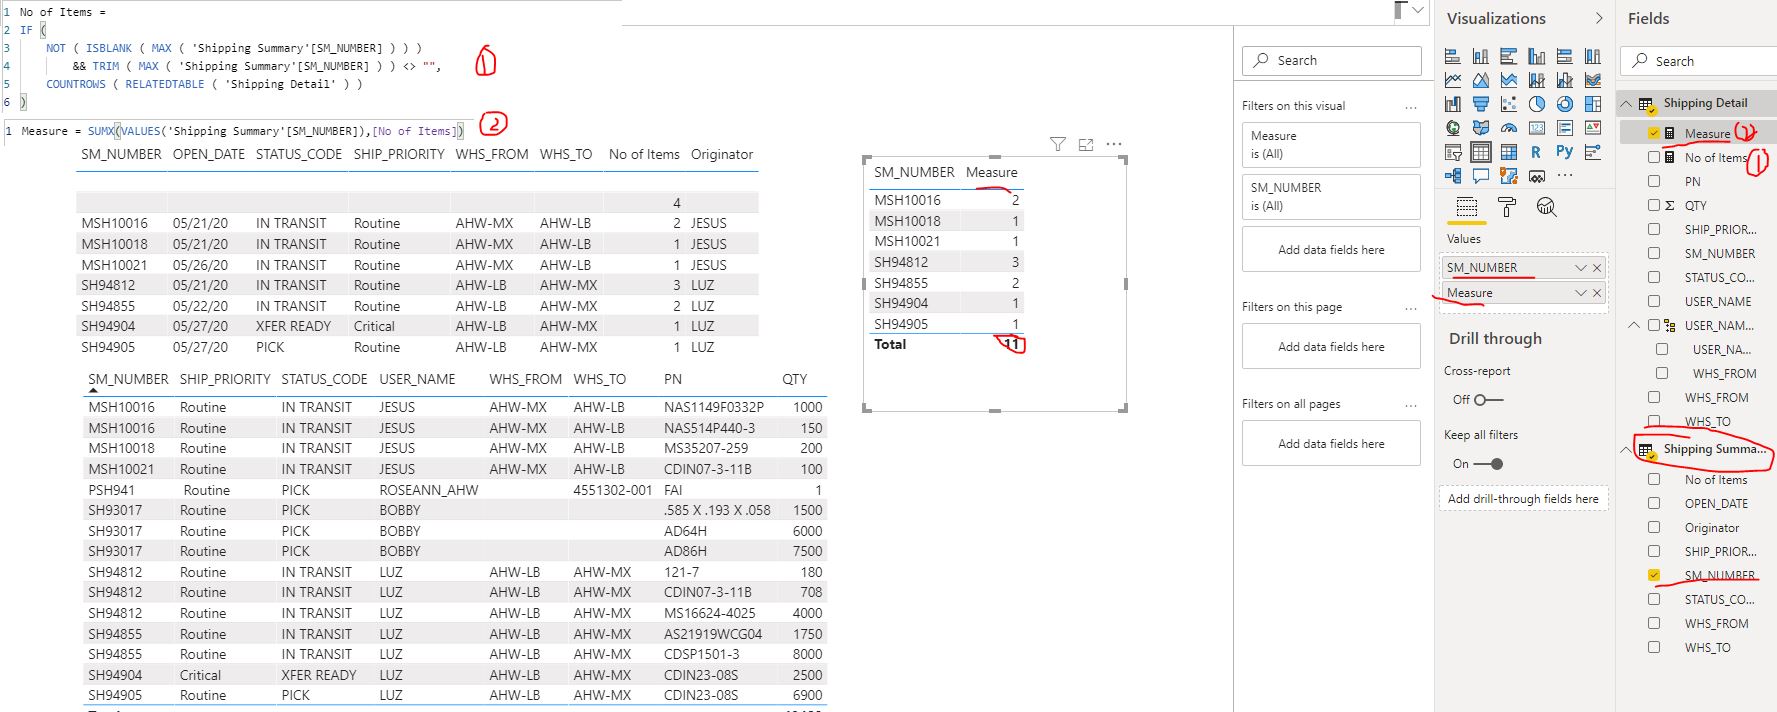Select the clustered bar chart visual

click(1509, 56)
